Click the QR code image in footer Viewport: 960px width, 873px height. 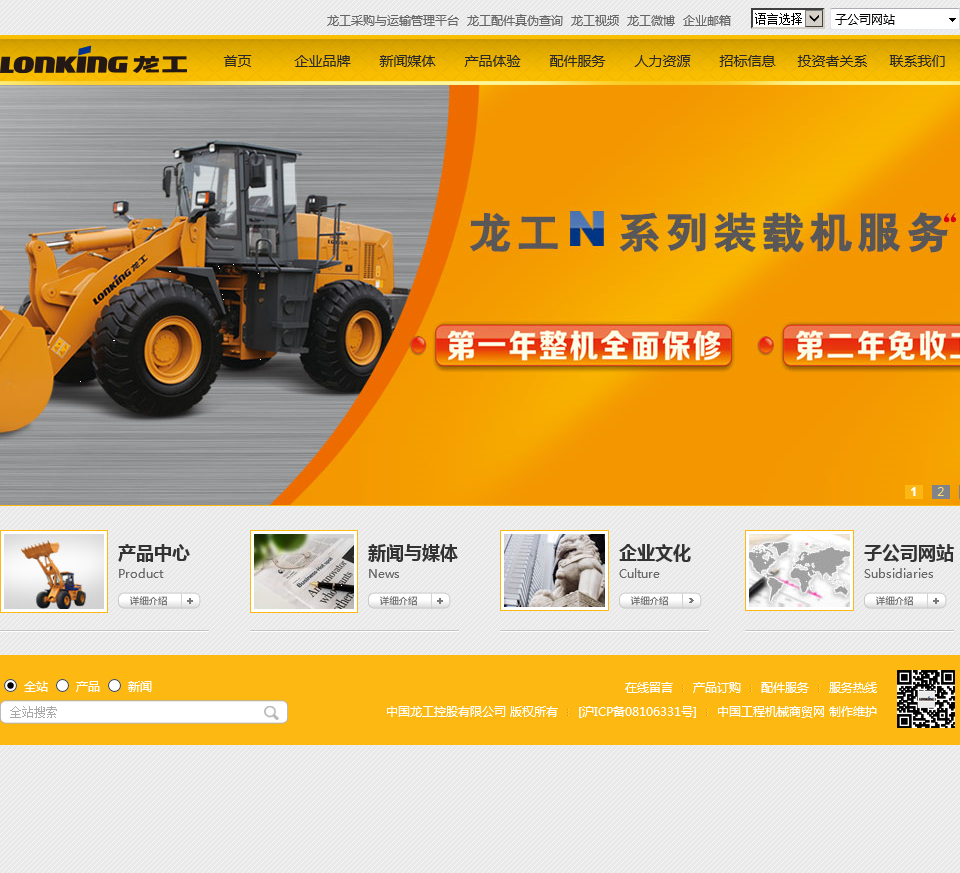click(926, 699)
